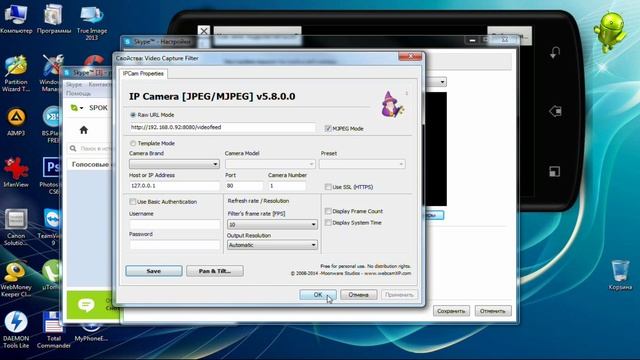
Task: Open Partition Wizard desktop shortcut
Action: (16, 73)
